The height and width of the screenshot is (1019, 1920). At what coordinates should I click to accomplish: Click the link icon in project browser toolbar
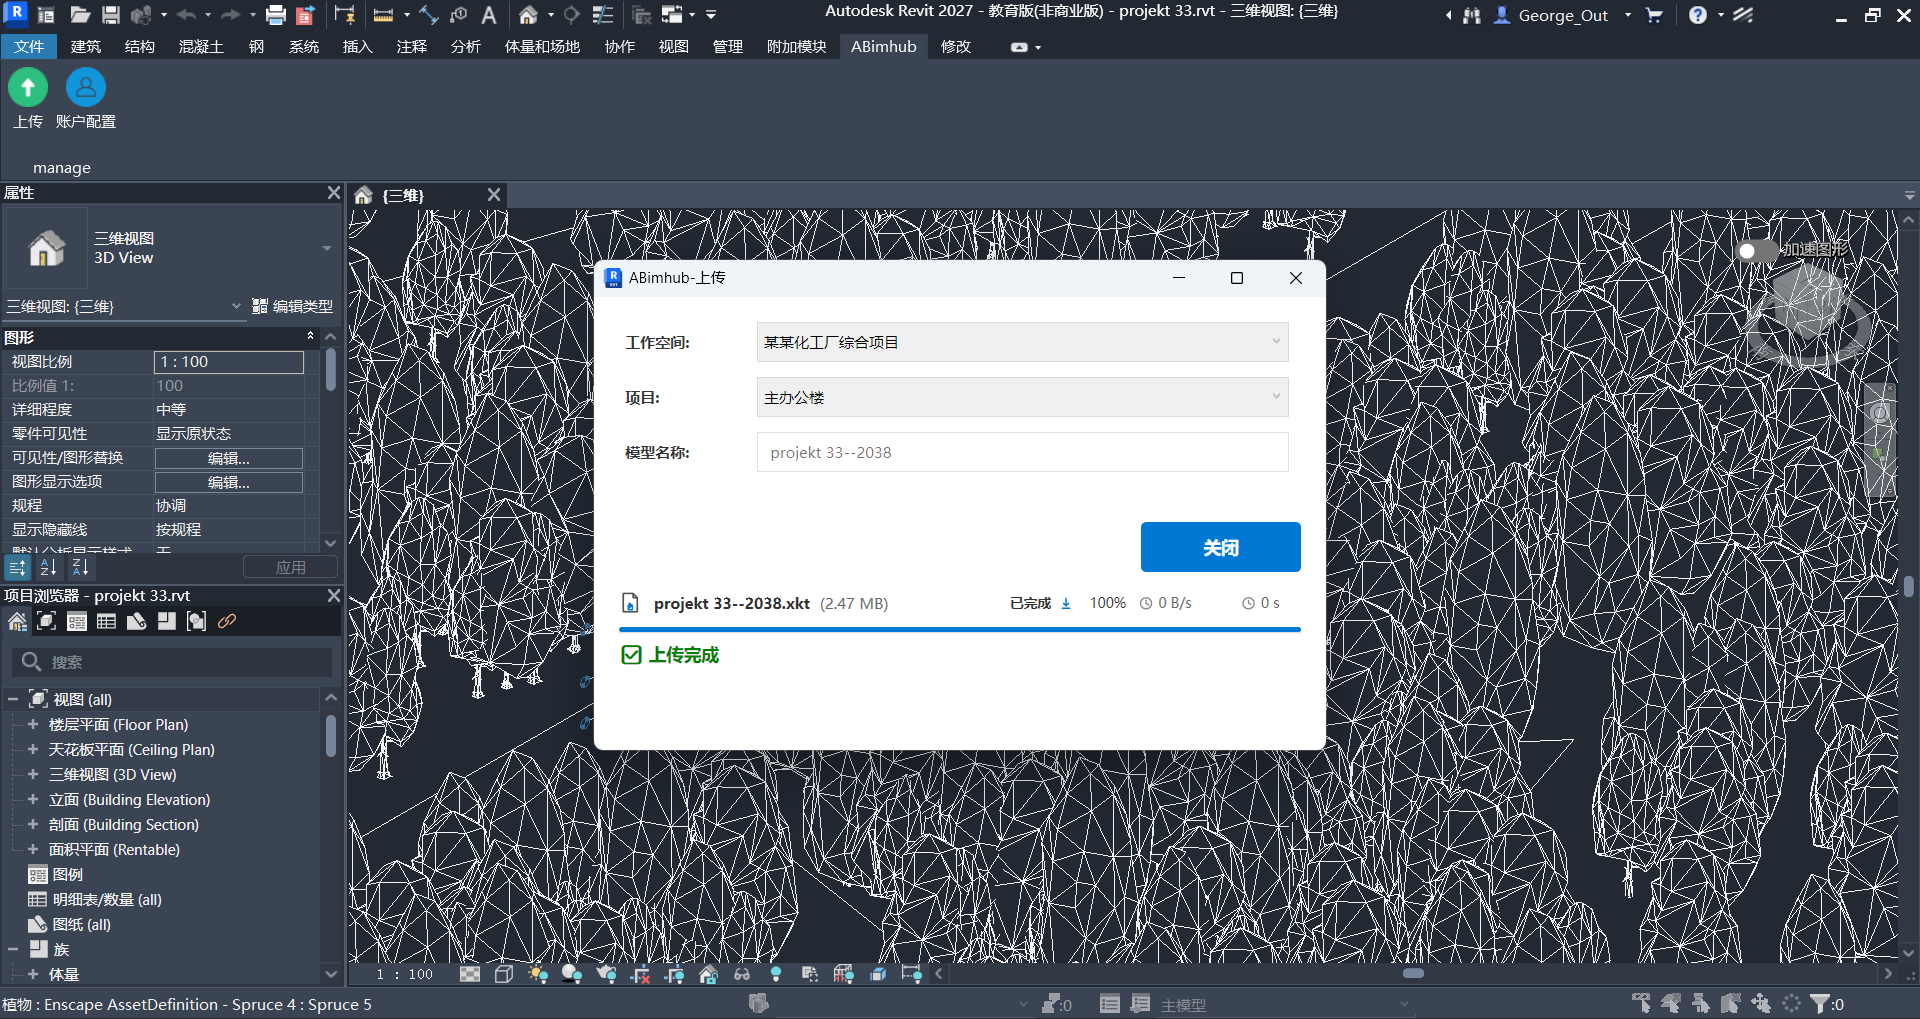[x=227, y=621]
